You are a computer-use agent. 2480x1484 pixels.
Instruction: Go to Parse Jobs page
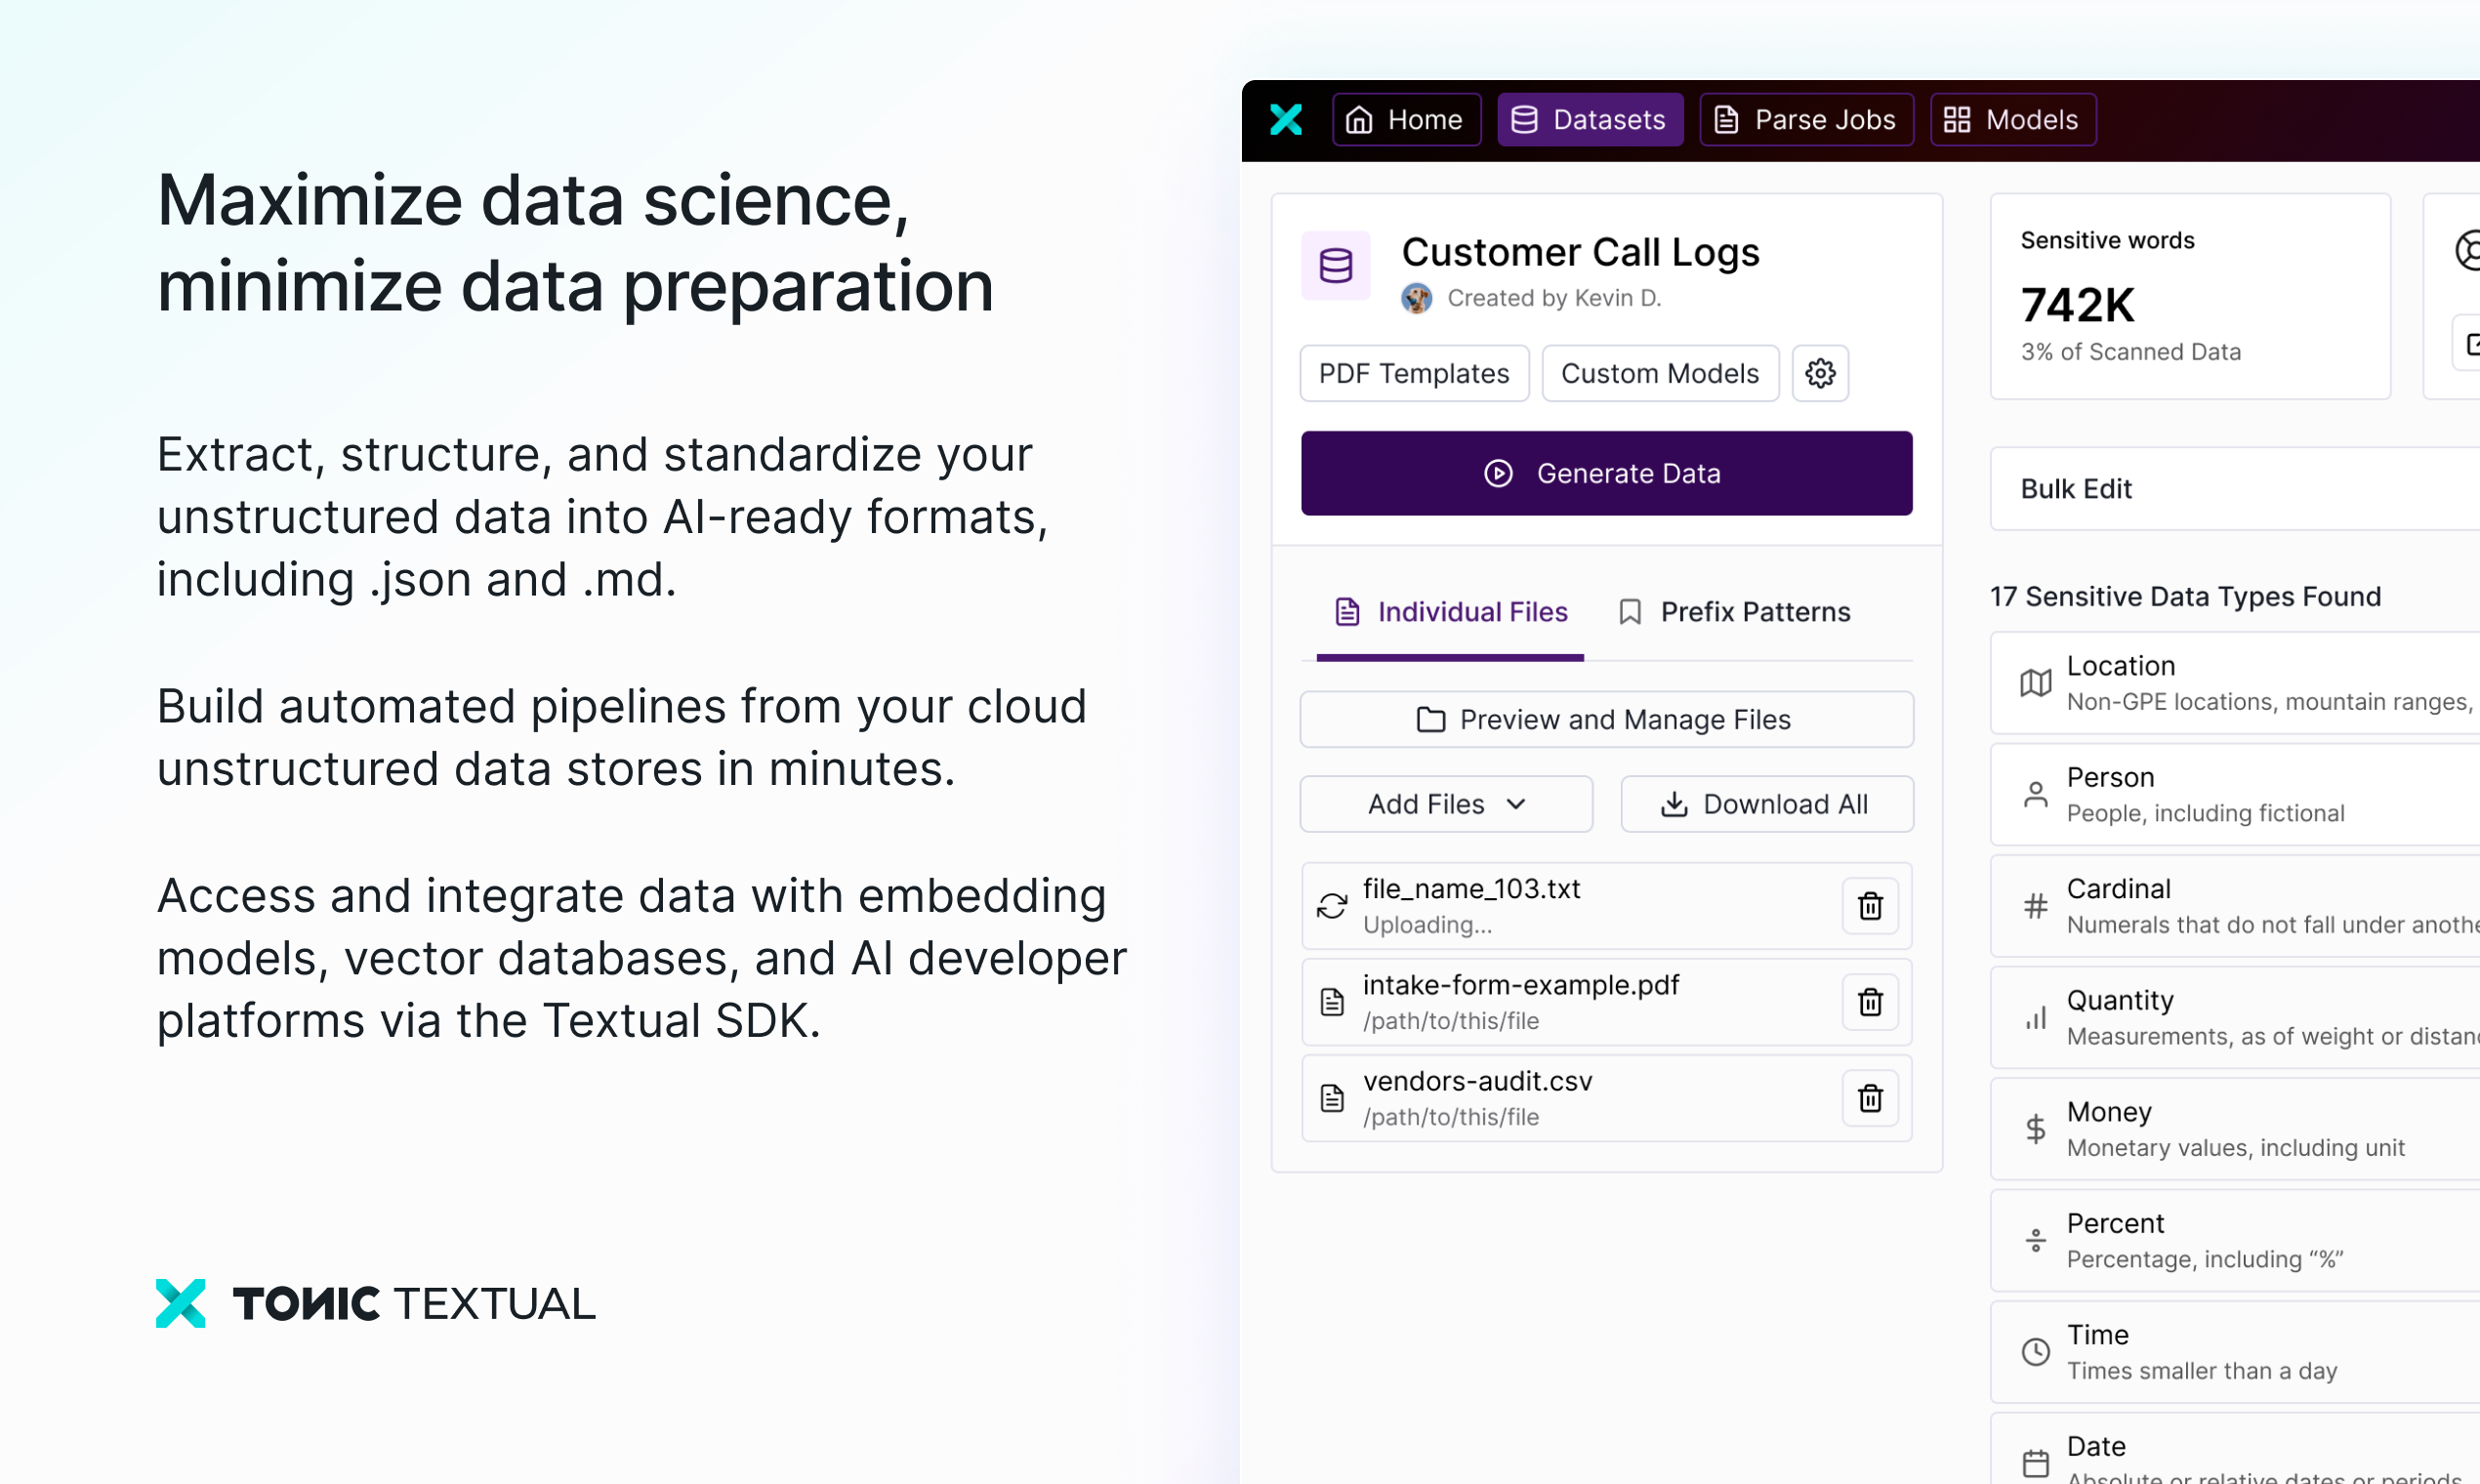(x=1806, y=120)
